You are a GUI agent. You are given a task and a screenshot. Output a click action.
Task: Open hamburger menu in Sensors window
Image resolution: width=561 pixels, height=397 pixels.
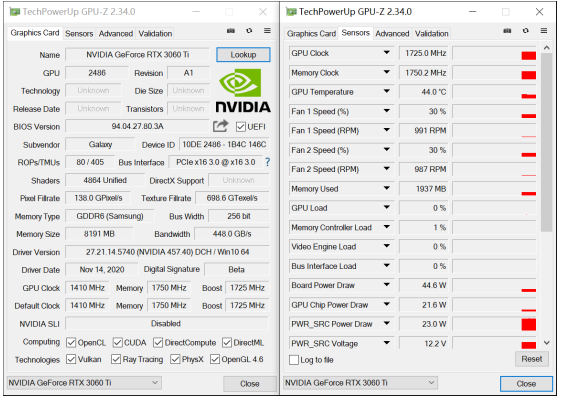tap(544, 31)
